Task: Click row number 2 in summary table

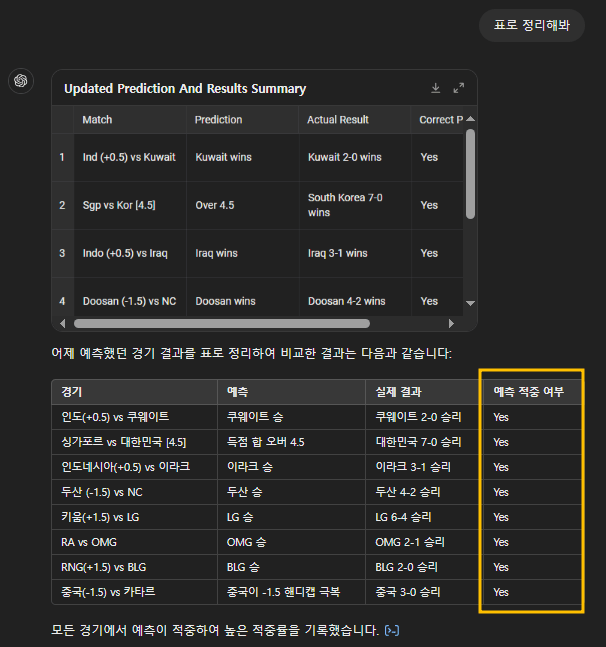Action: pyautogui.click(x=62, y=205)
